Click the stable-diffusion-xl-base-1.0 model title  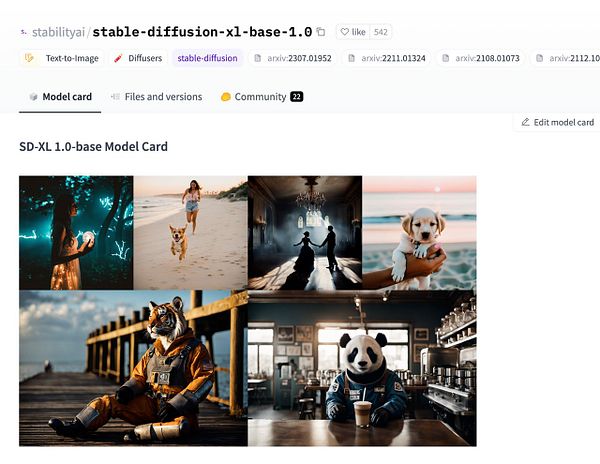(x=202, y=32)
